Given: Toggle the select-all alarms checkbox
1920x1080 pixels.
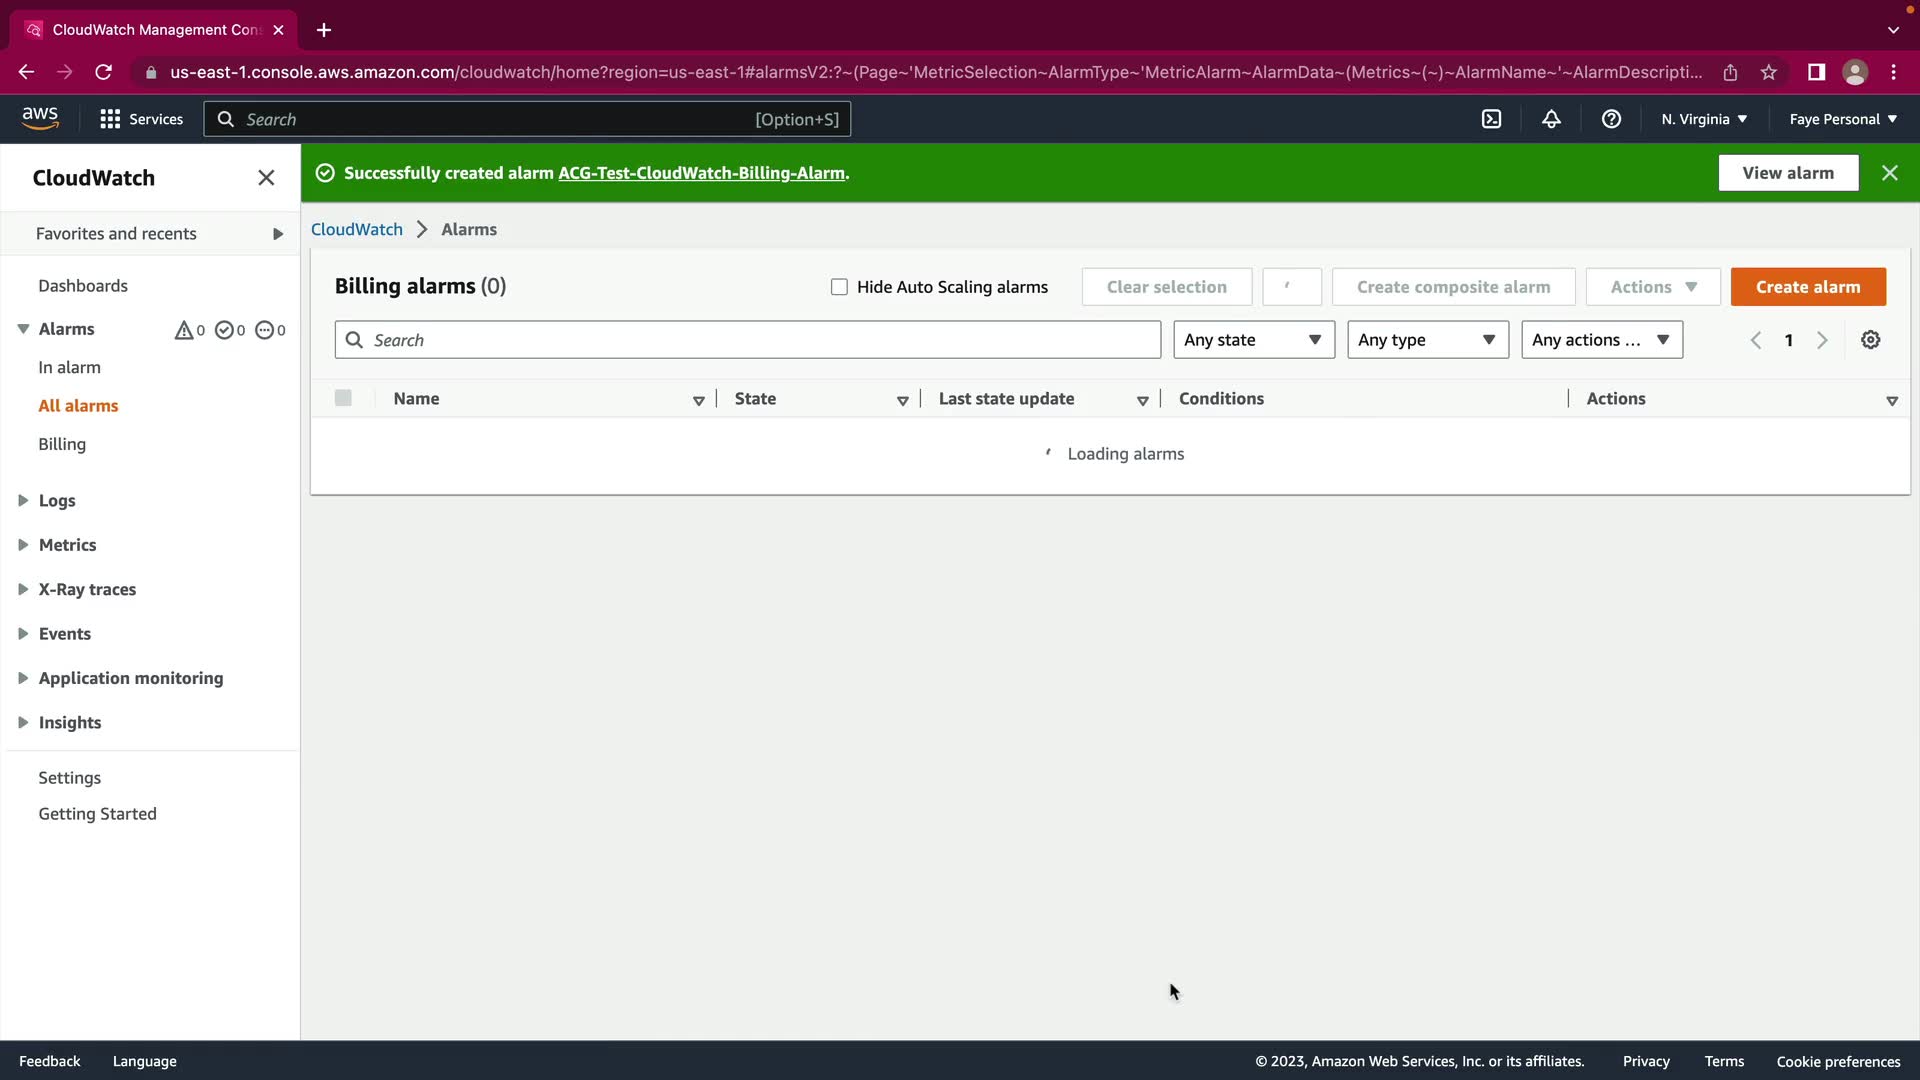Looking at the screenshot, I should 343,398.
